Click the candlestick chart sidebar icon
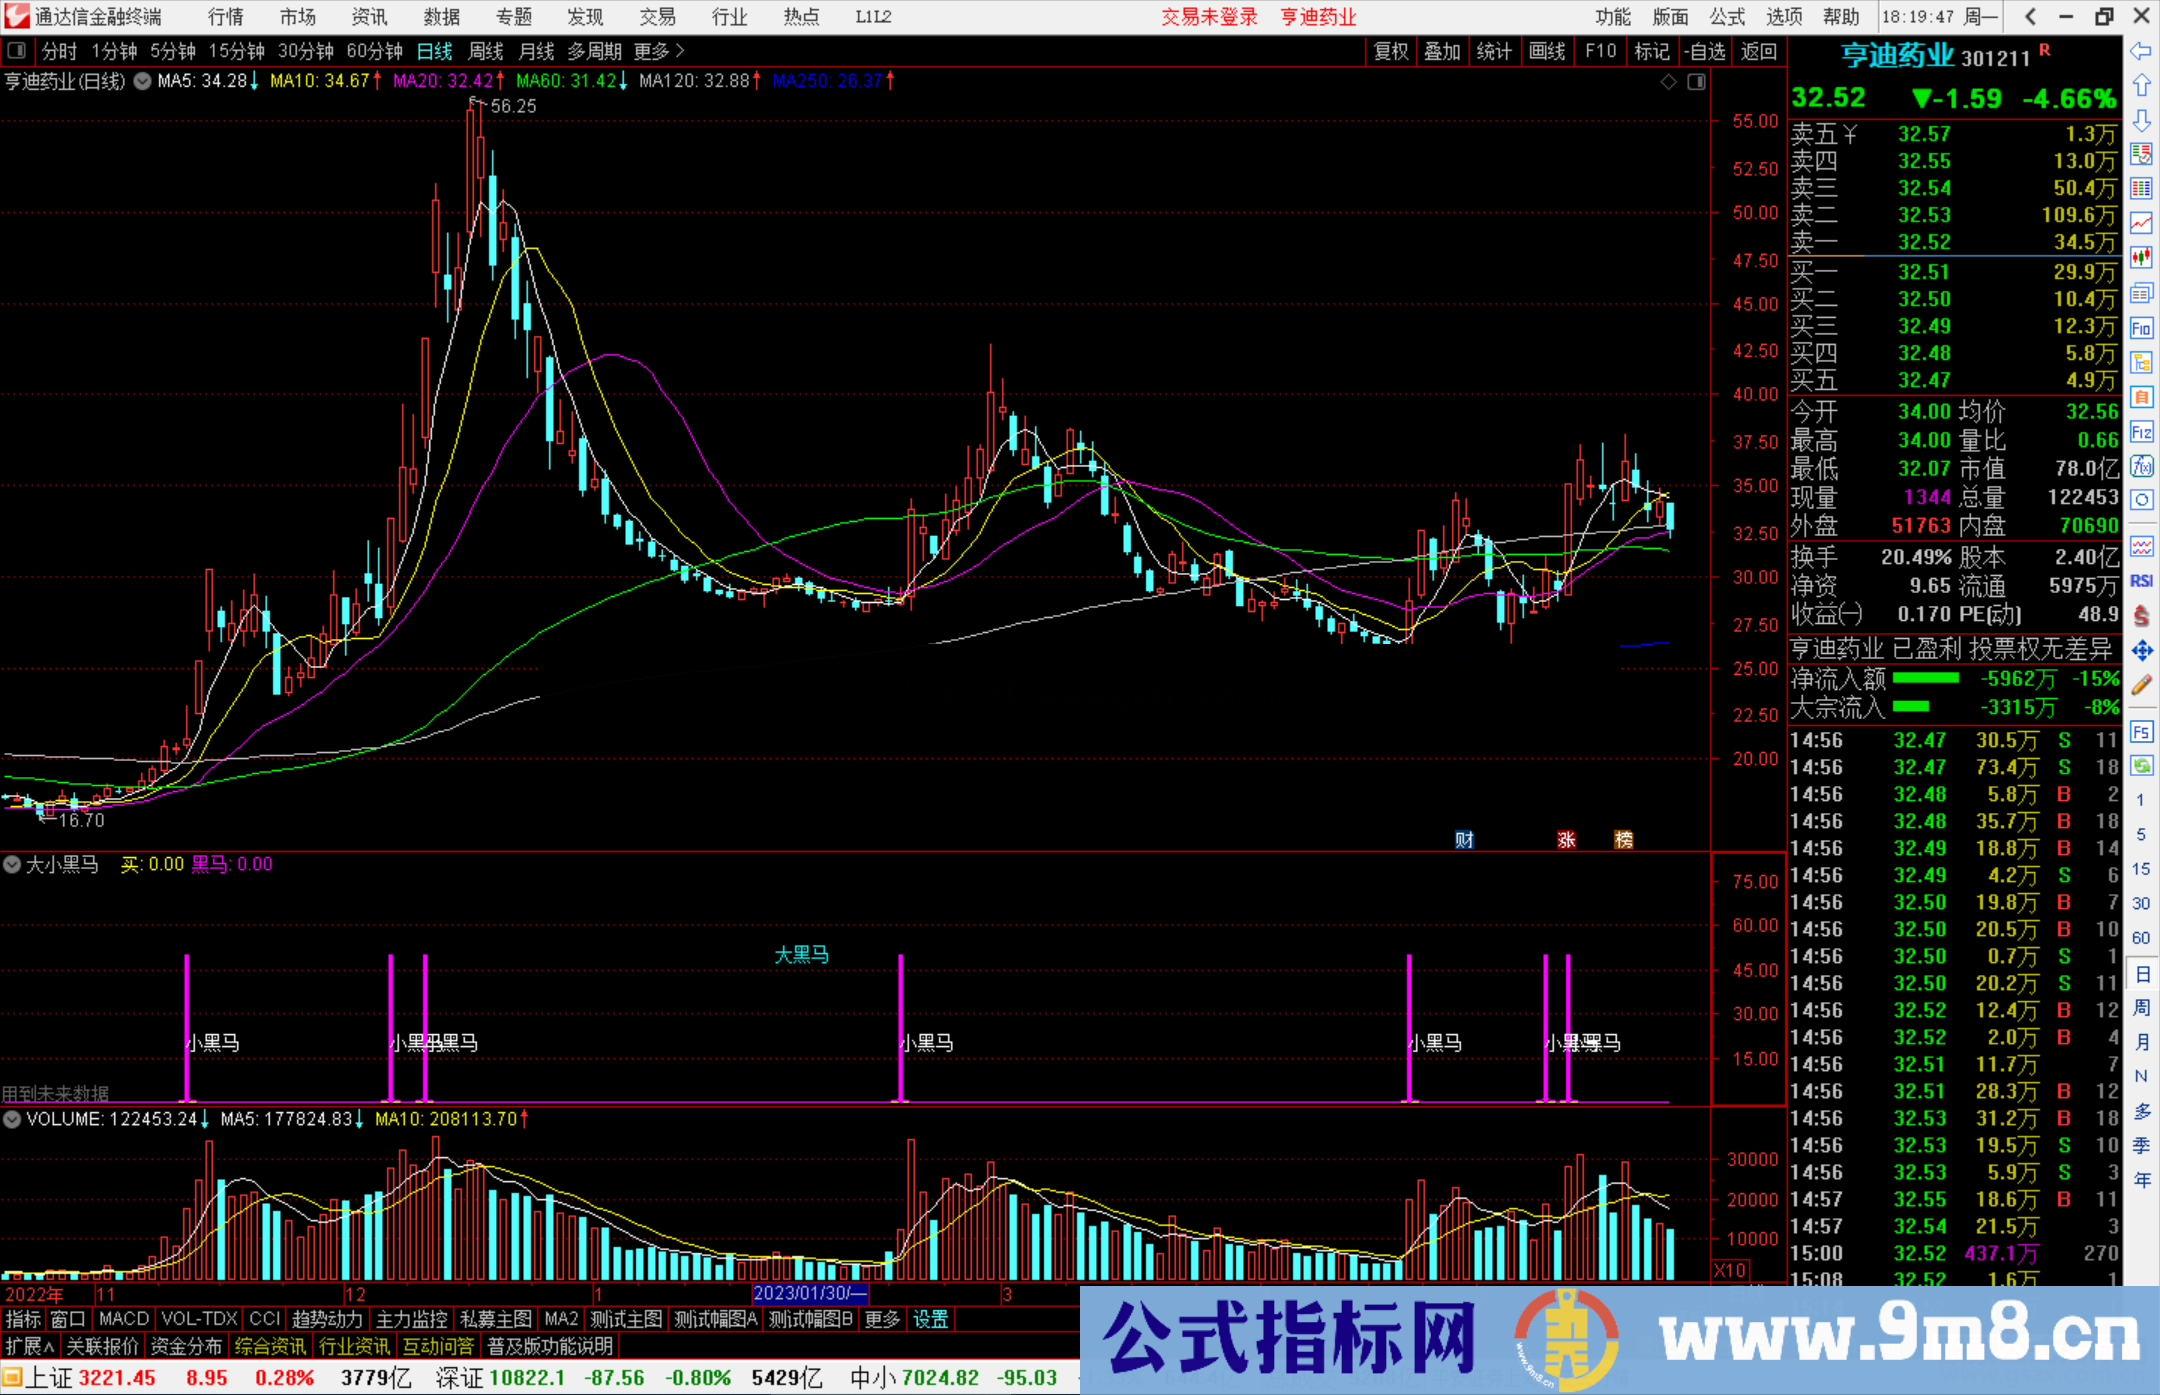This screenshot has height=1395, width=2160. point(2141,257)
